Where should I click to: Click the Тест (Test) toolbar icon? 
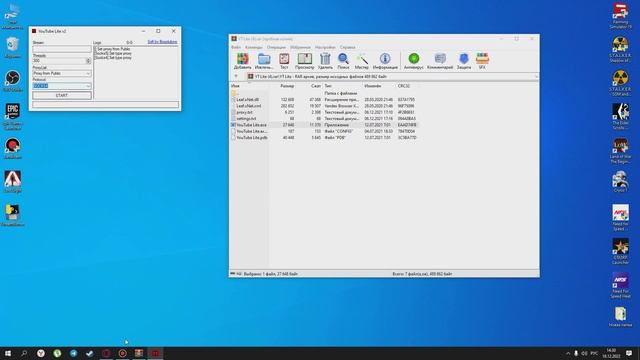[x=284, y=61]
